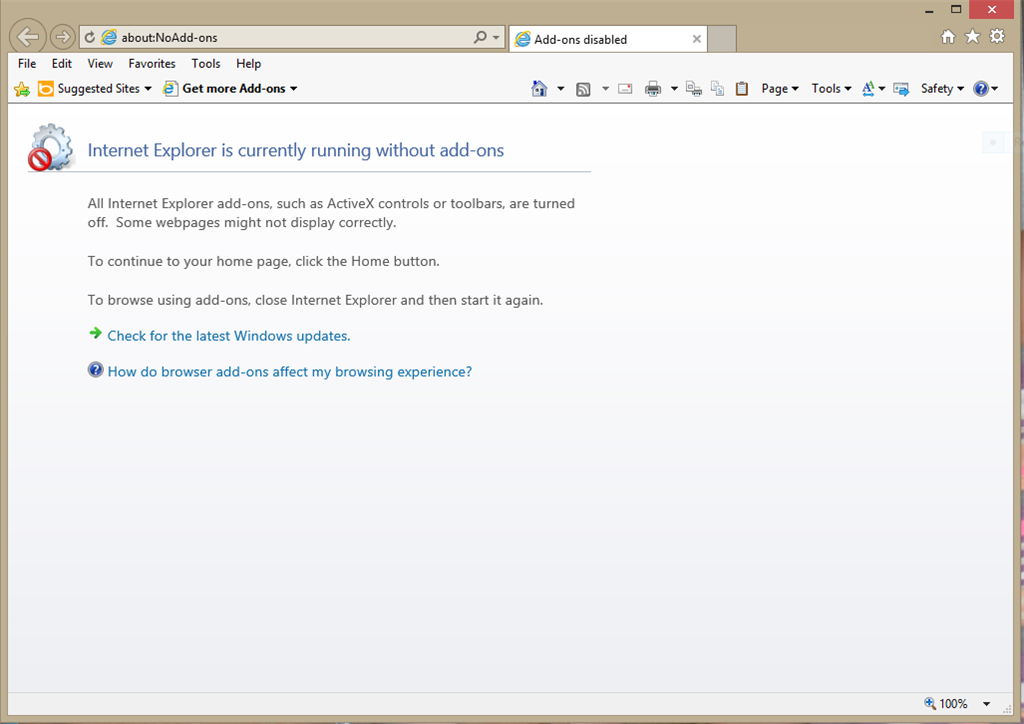Click Check for the latest Windows updates link
Screen dimensions: 1024x724
coord(229,336)
